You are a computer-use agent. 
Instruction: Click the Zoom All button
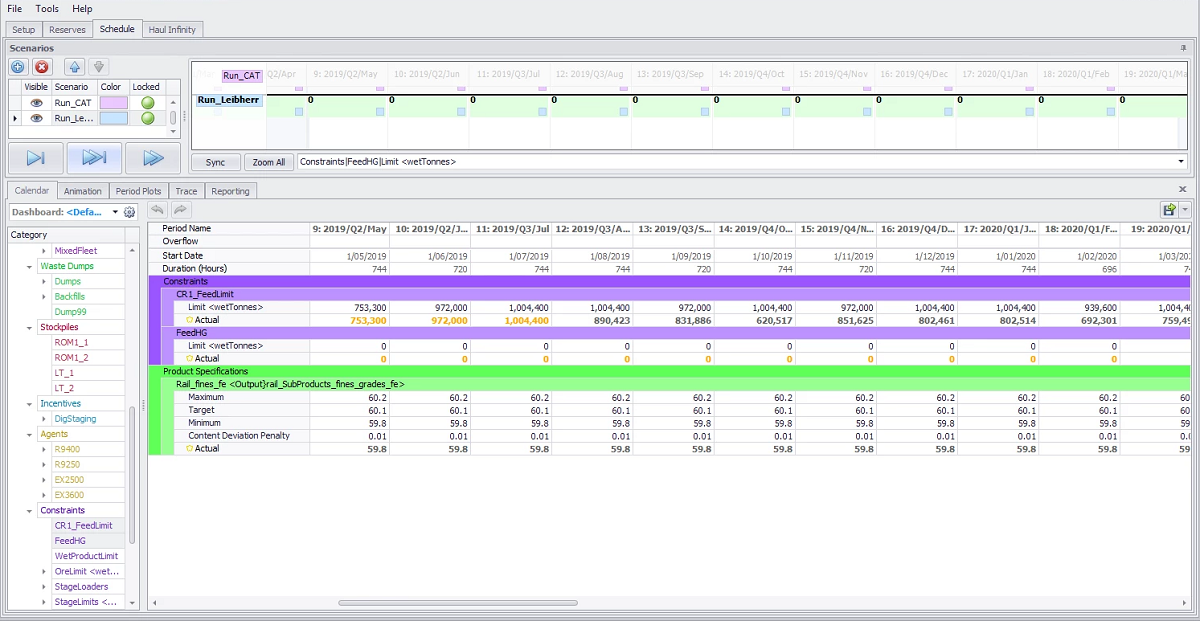[x=268, y=162]
